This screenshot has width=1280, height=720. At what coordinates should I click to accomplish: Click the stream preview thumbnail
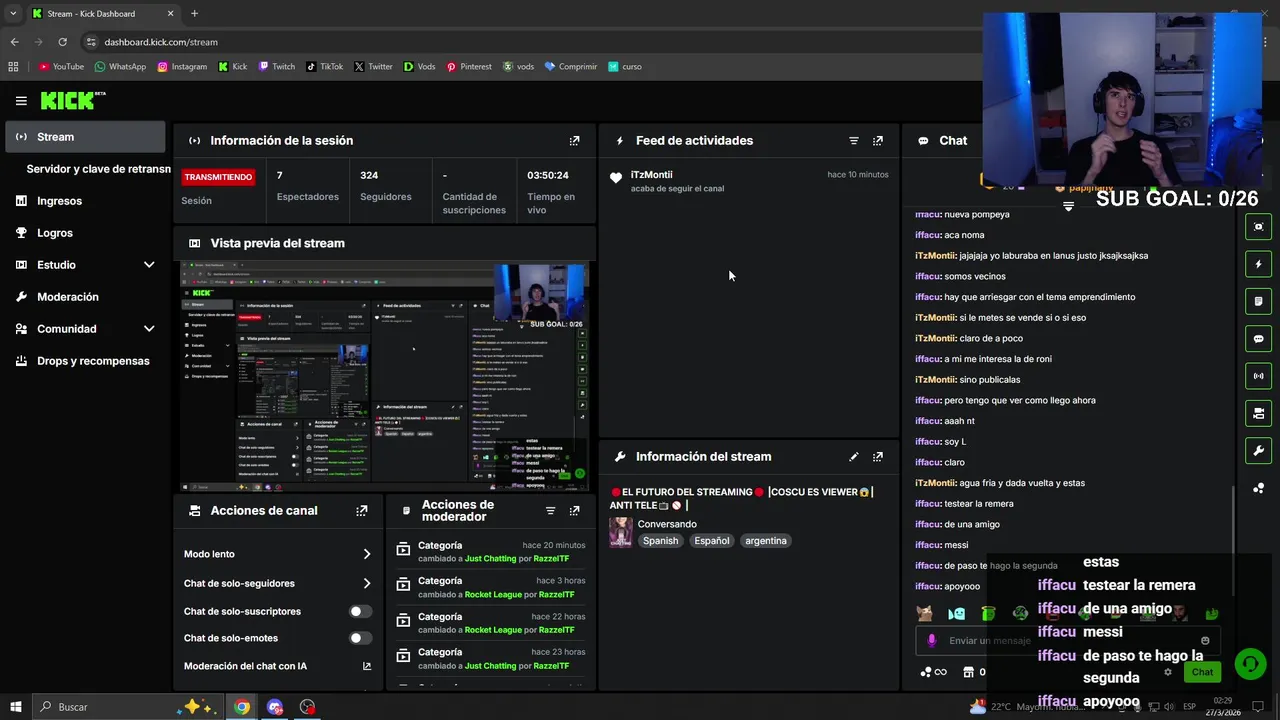pyautogui.click(x=385, y=376)
